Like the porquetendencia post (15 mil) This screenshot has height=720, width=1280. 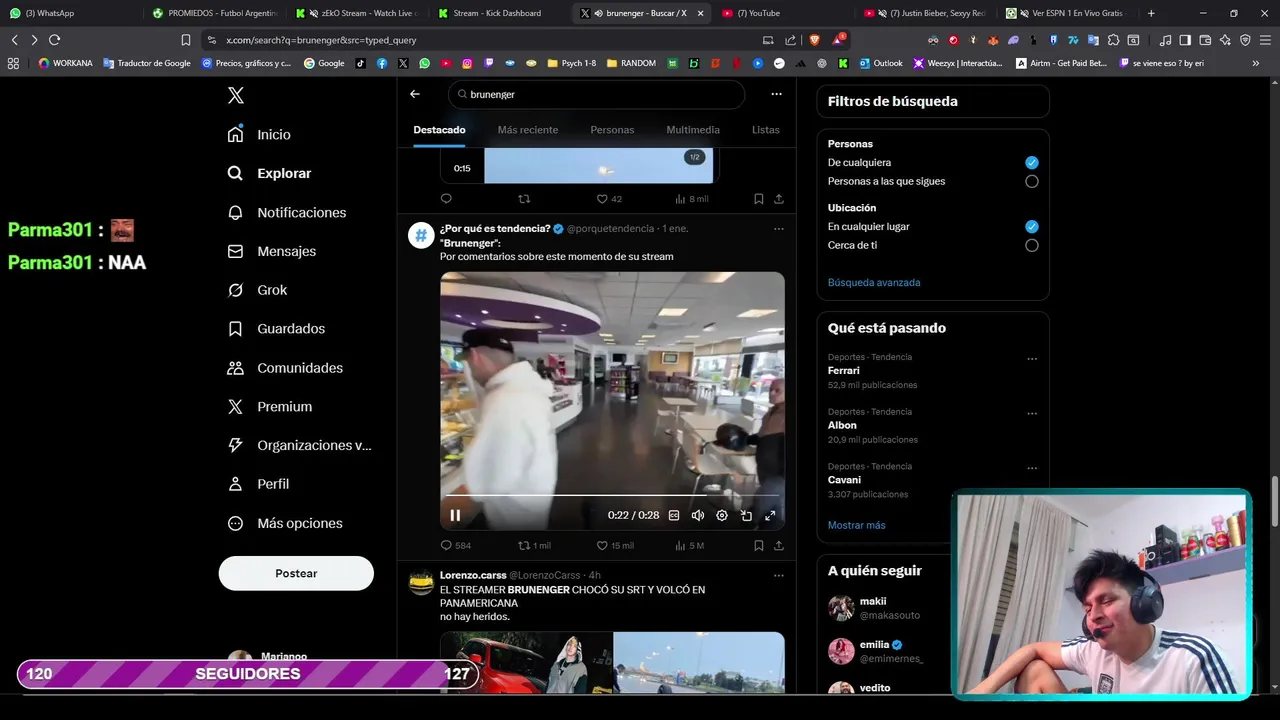(x=615, y=545)
